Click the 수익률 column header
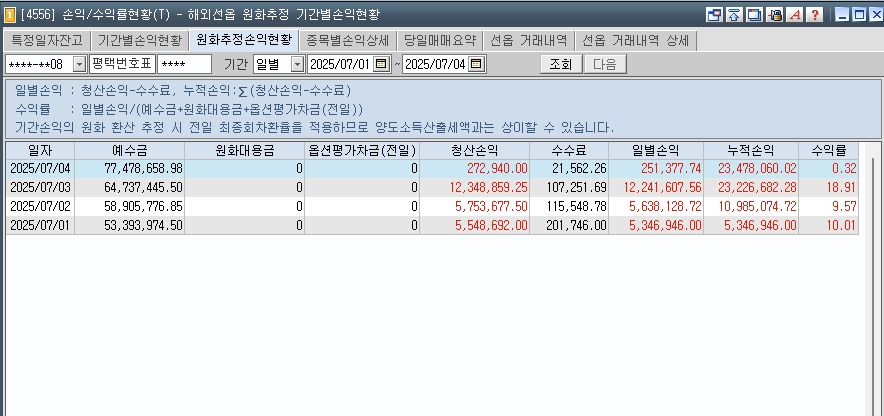This screenshot has width=884, height=416. pyautogui.click(x=829, y=151)
